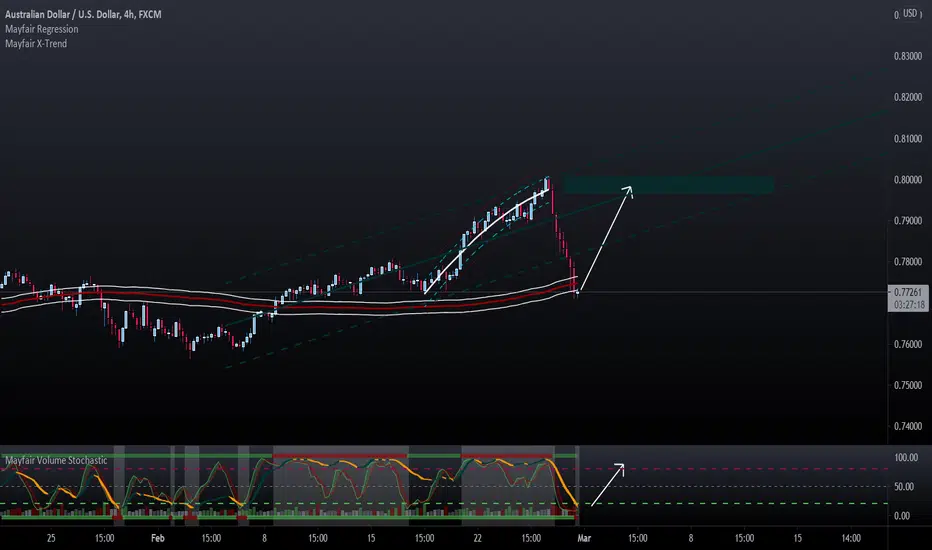Click the 100.00 stochastic scale value
The width and height of the screenshot is (932, 550).
point(906,458)
